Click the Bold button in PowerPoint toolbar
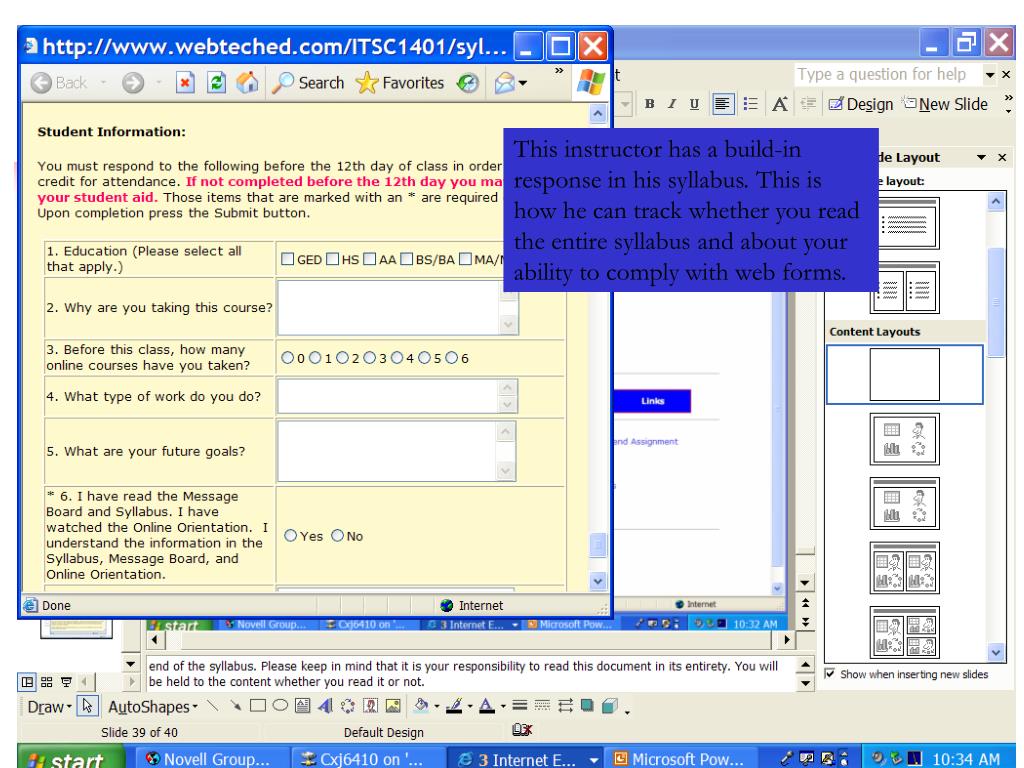This screenshot has height=768, width=1024. [649, 104]
